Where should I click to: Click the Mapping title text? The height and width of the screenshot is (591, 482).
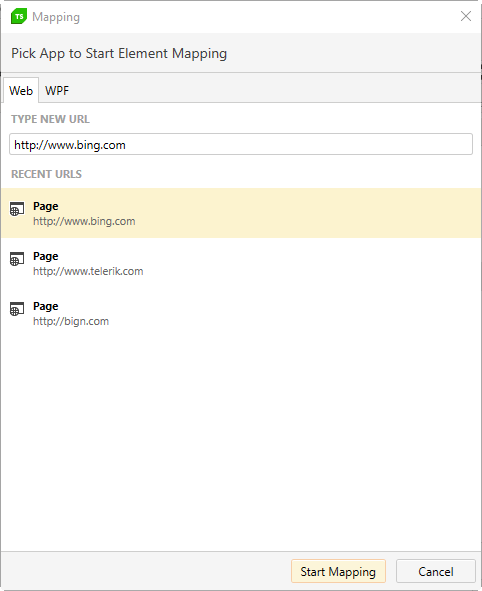(56, 17)
